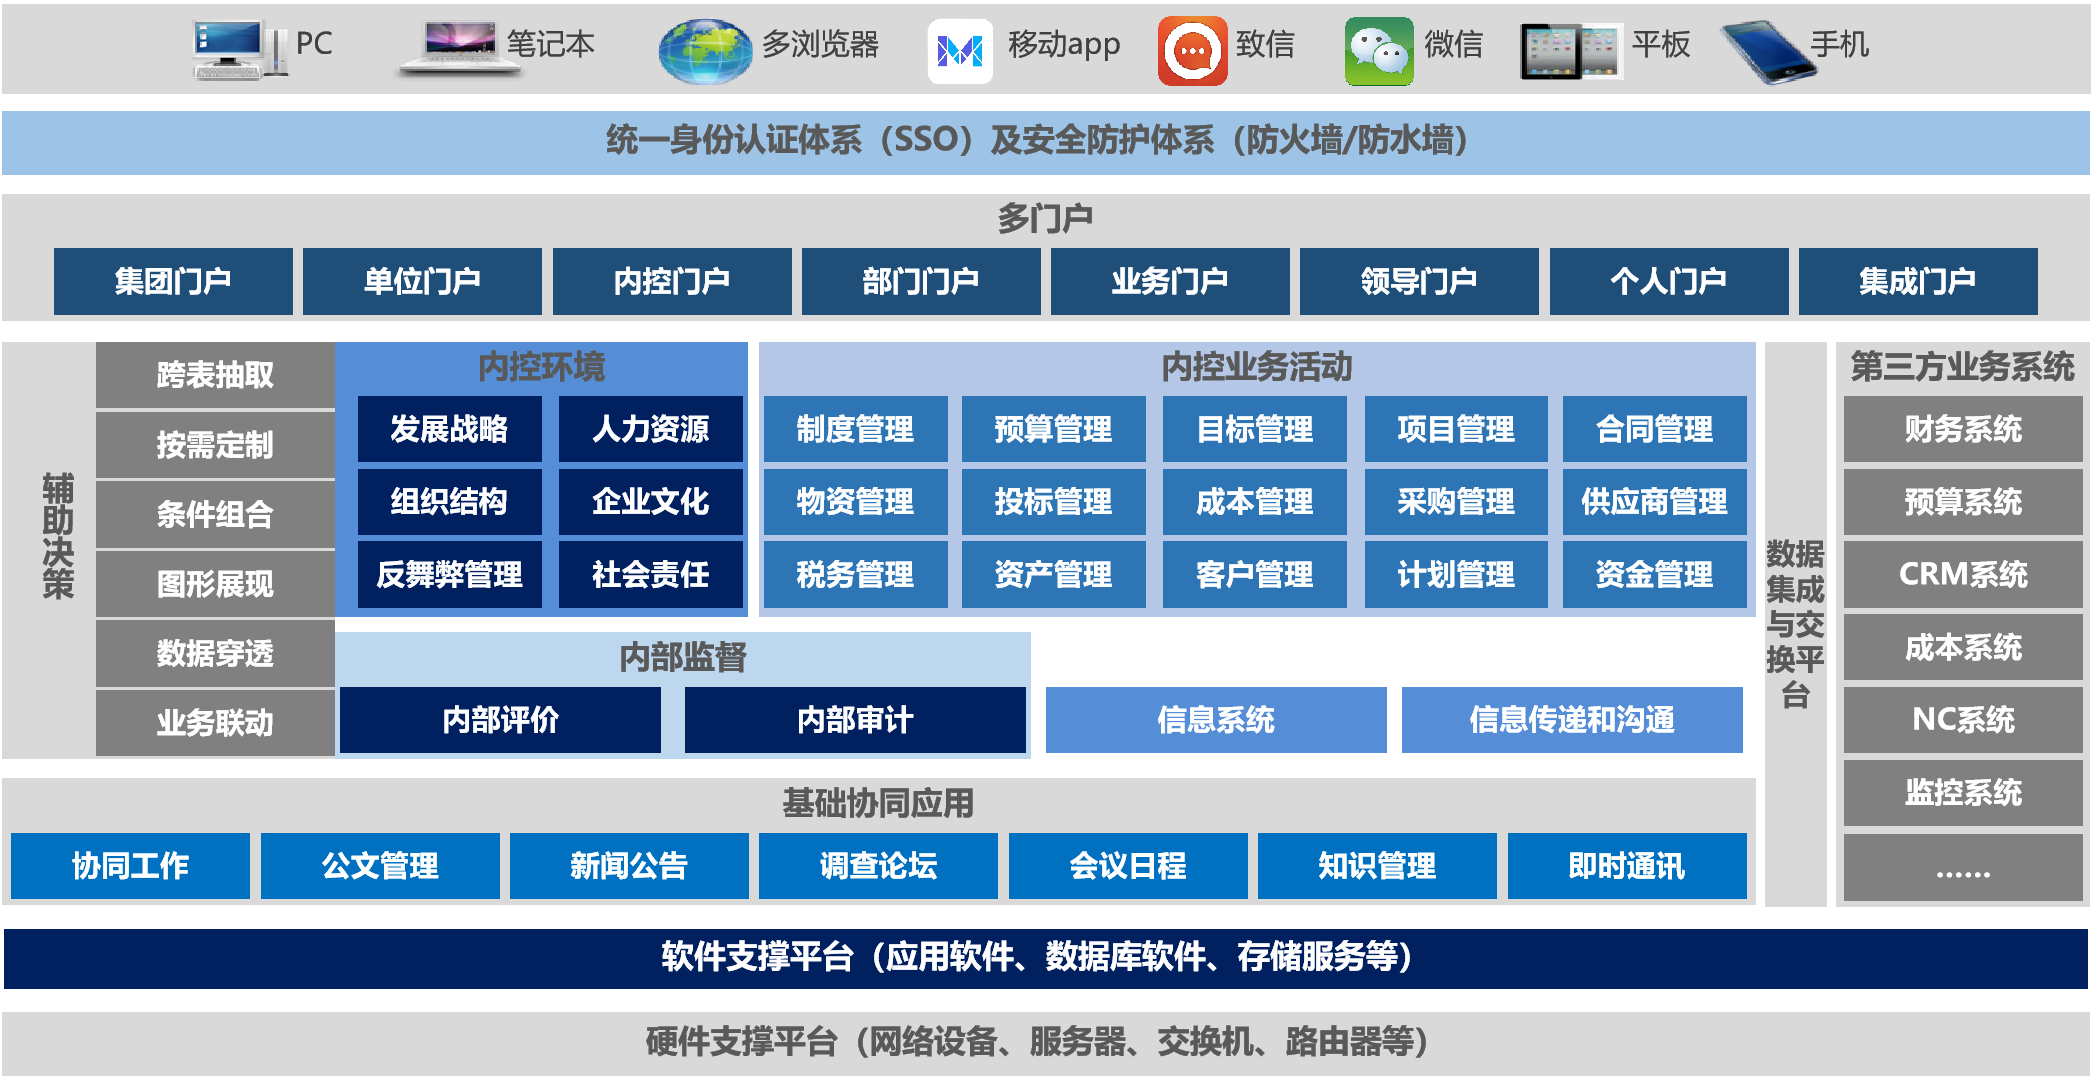Click the 图形展现 box
This screenshot has height=1077, width=2093.
(x=215, y=584)
